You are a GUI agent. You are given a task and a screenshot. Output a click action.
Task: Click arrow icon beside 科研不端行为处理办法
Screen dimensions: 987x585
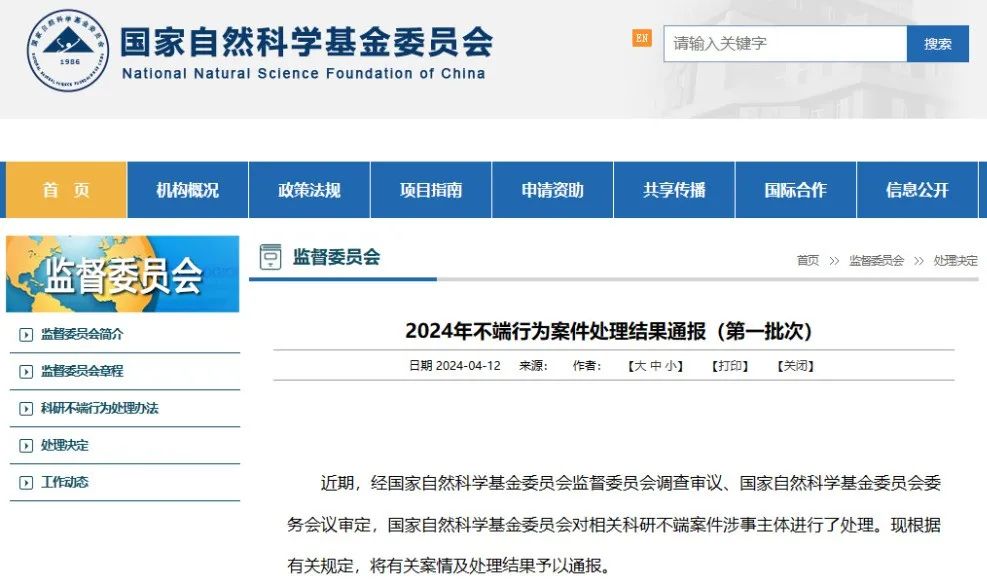26,409
